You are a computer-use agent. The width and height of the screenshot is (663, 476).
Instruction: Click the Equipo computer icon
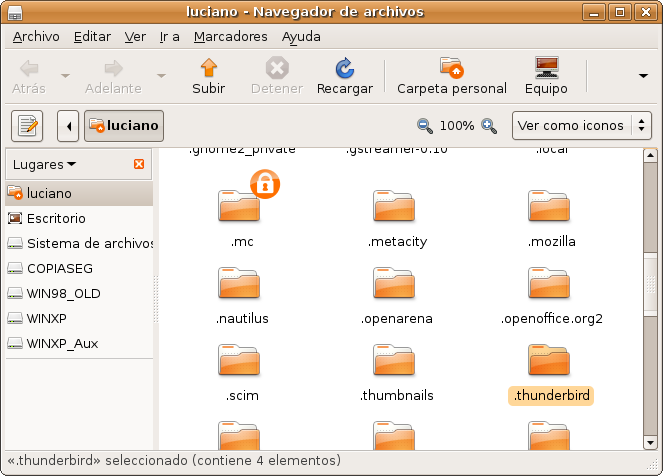[x=546, y=68]
